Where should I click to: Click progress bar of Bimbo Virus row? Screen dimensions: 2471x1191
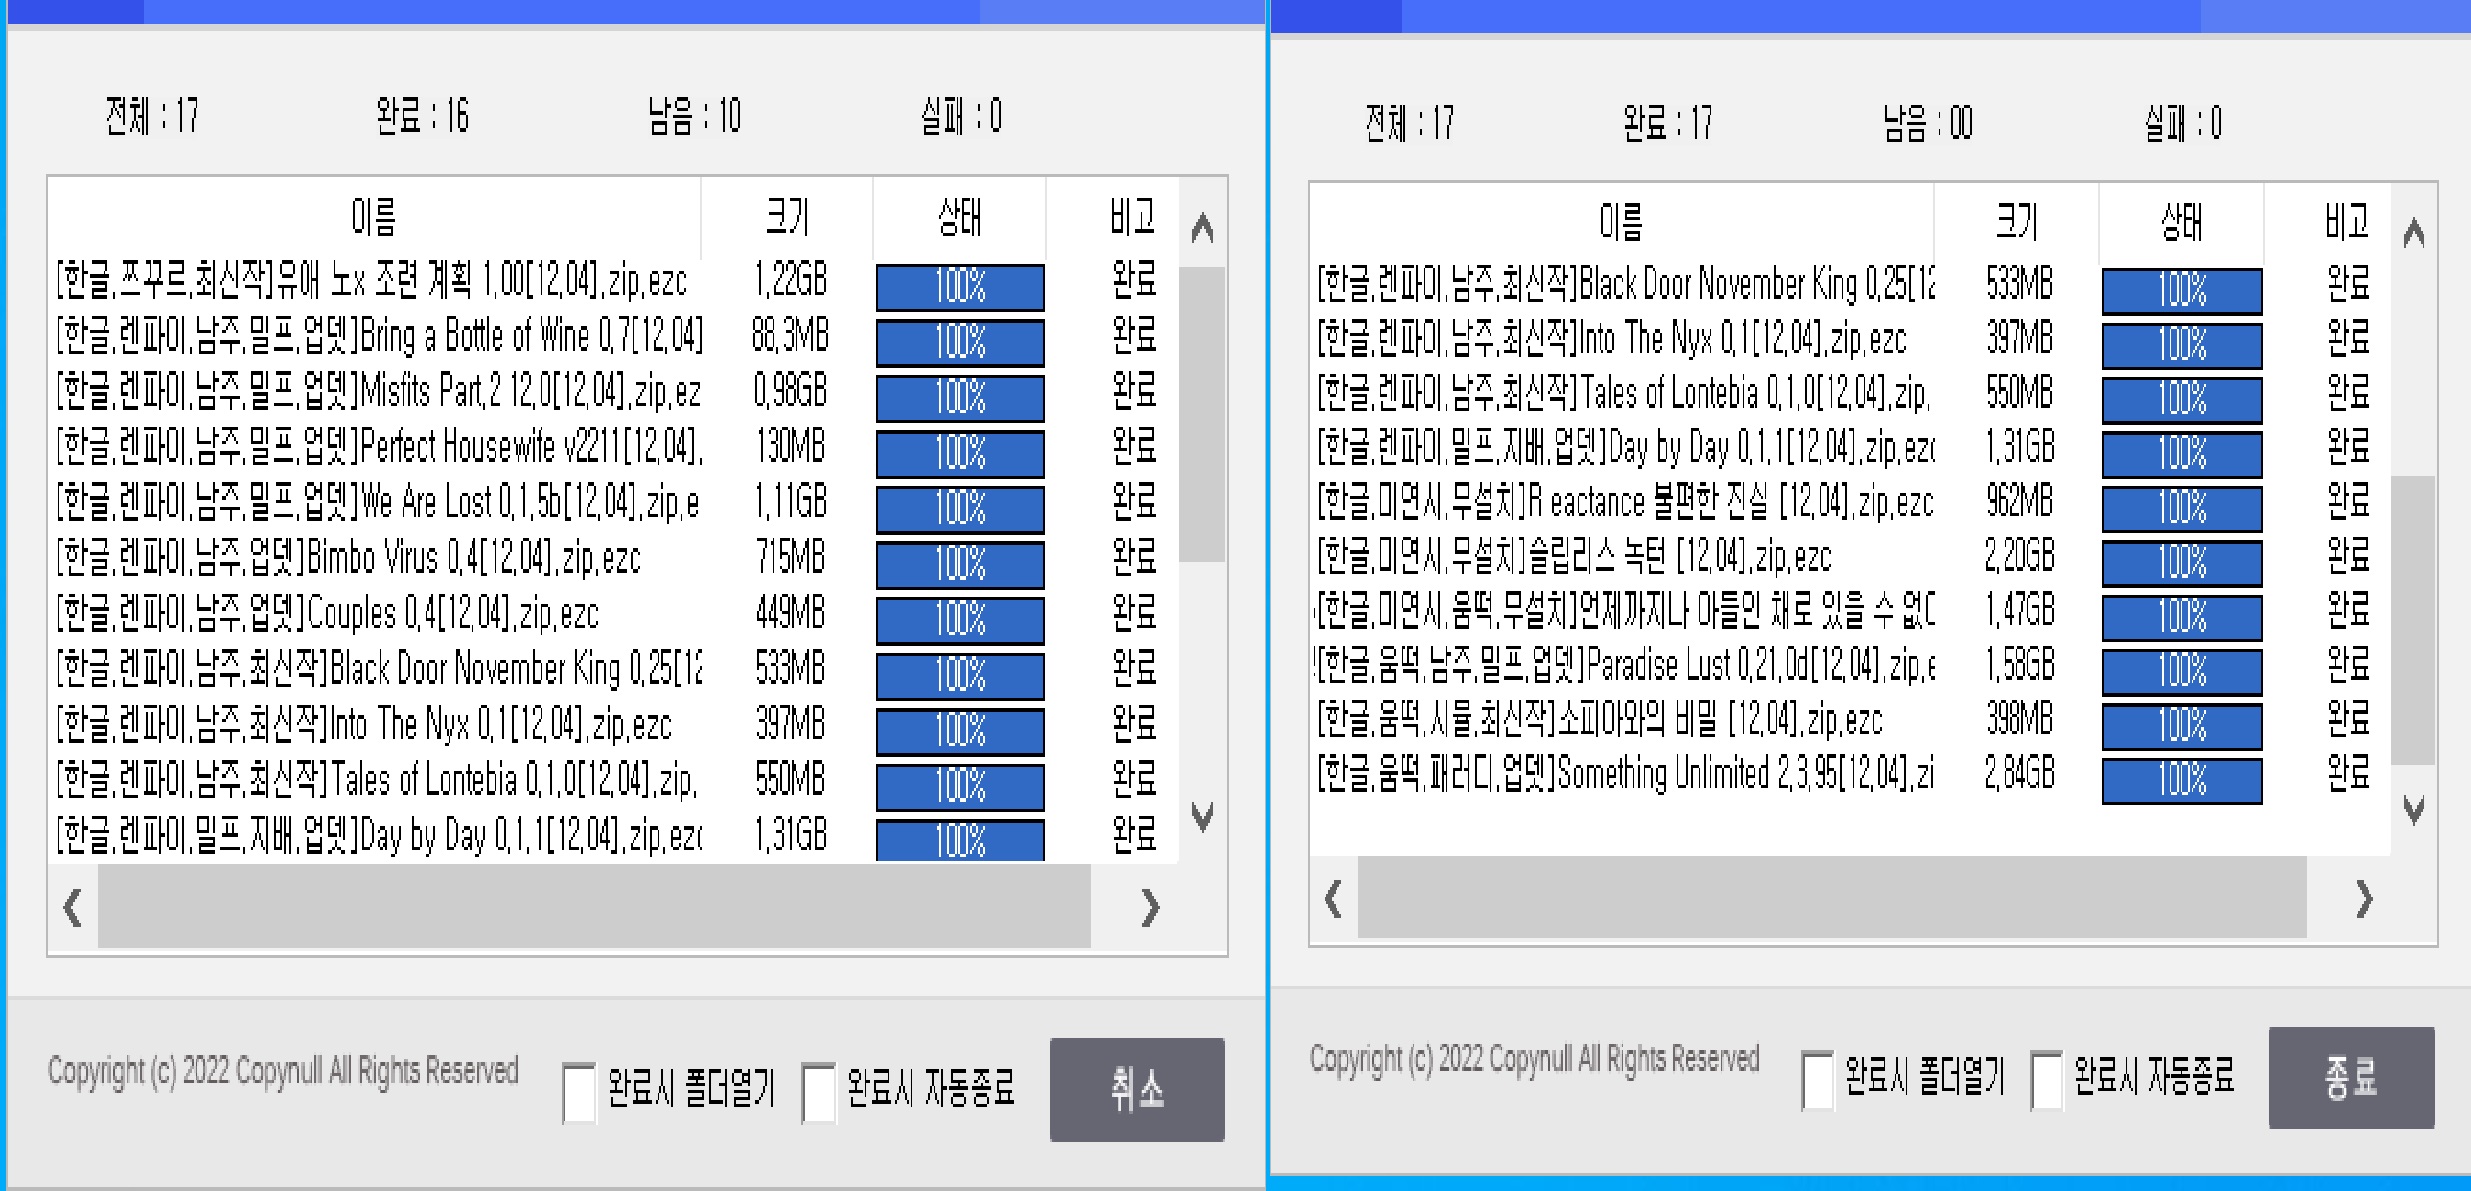click(960, 565)
